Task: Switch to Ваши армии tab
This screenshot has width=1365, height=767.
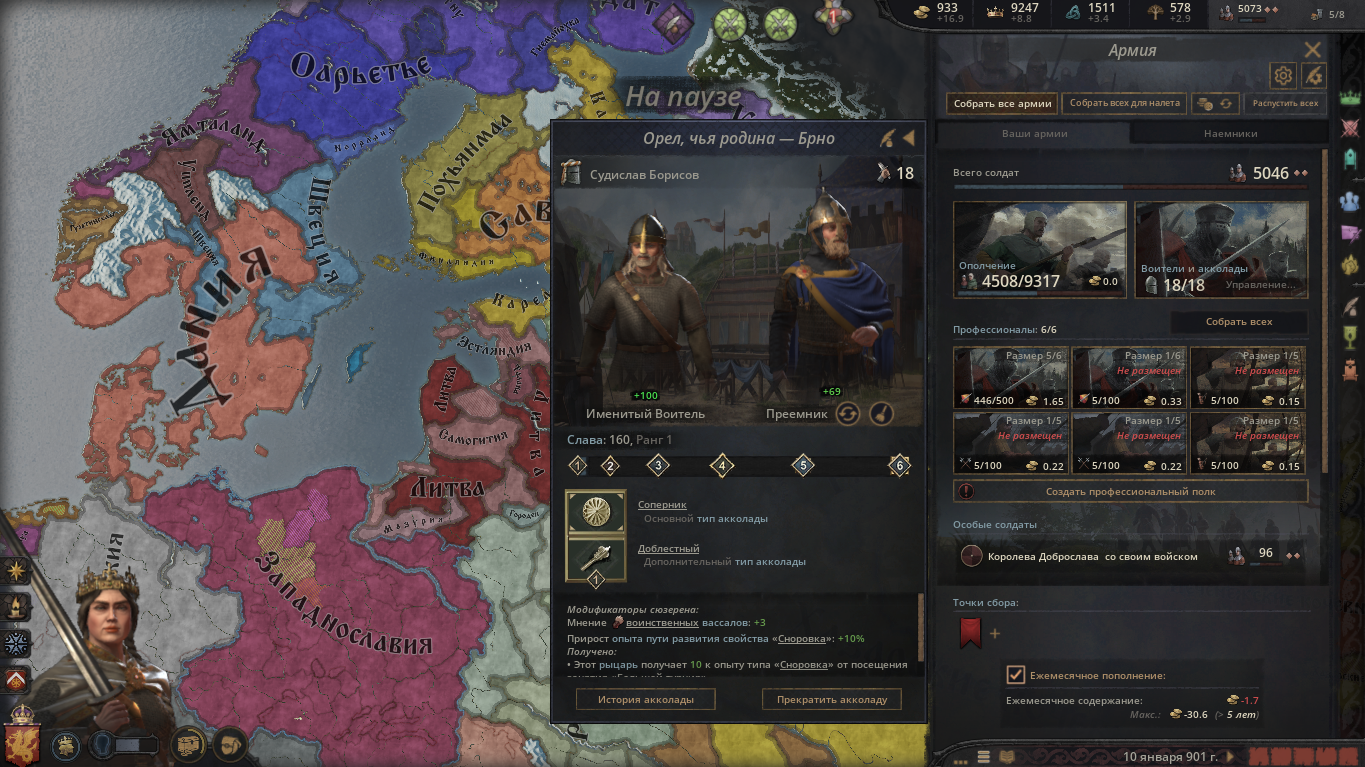Action: [1034, 133]
